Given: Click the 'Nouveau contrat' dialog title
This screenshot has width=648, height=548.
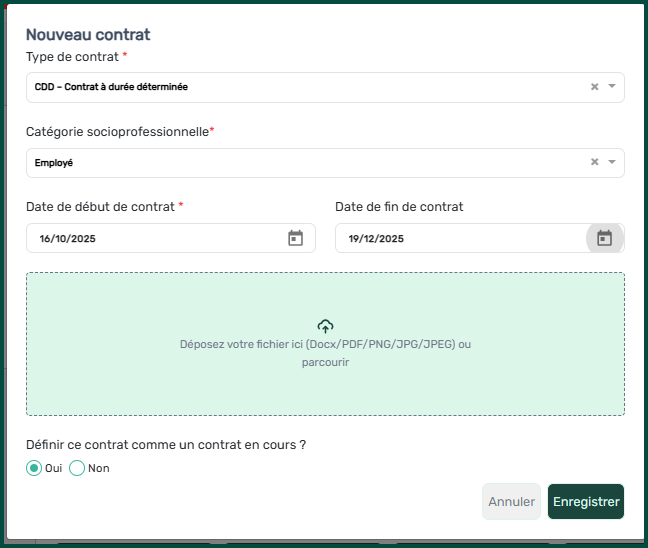Looking at the screenshot, I should [x=88, y=35].
